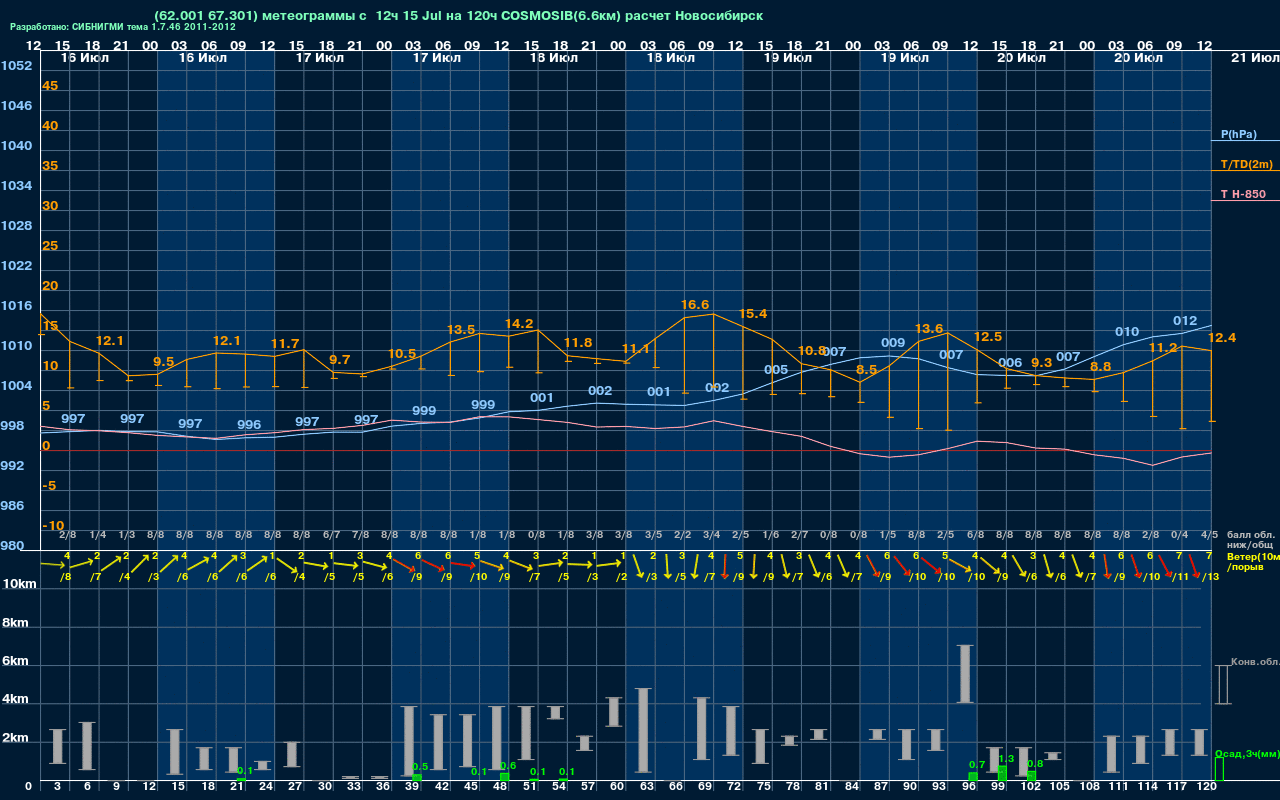Click the 96 forecast hour tick
The image size is (1280, 800).
[970, 787]
